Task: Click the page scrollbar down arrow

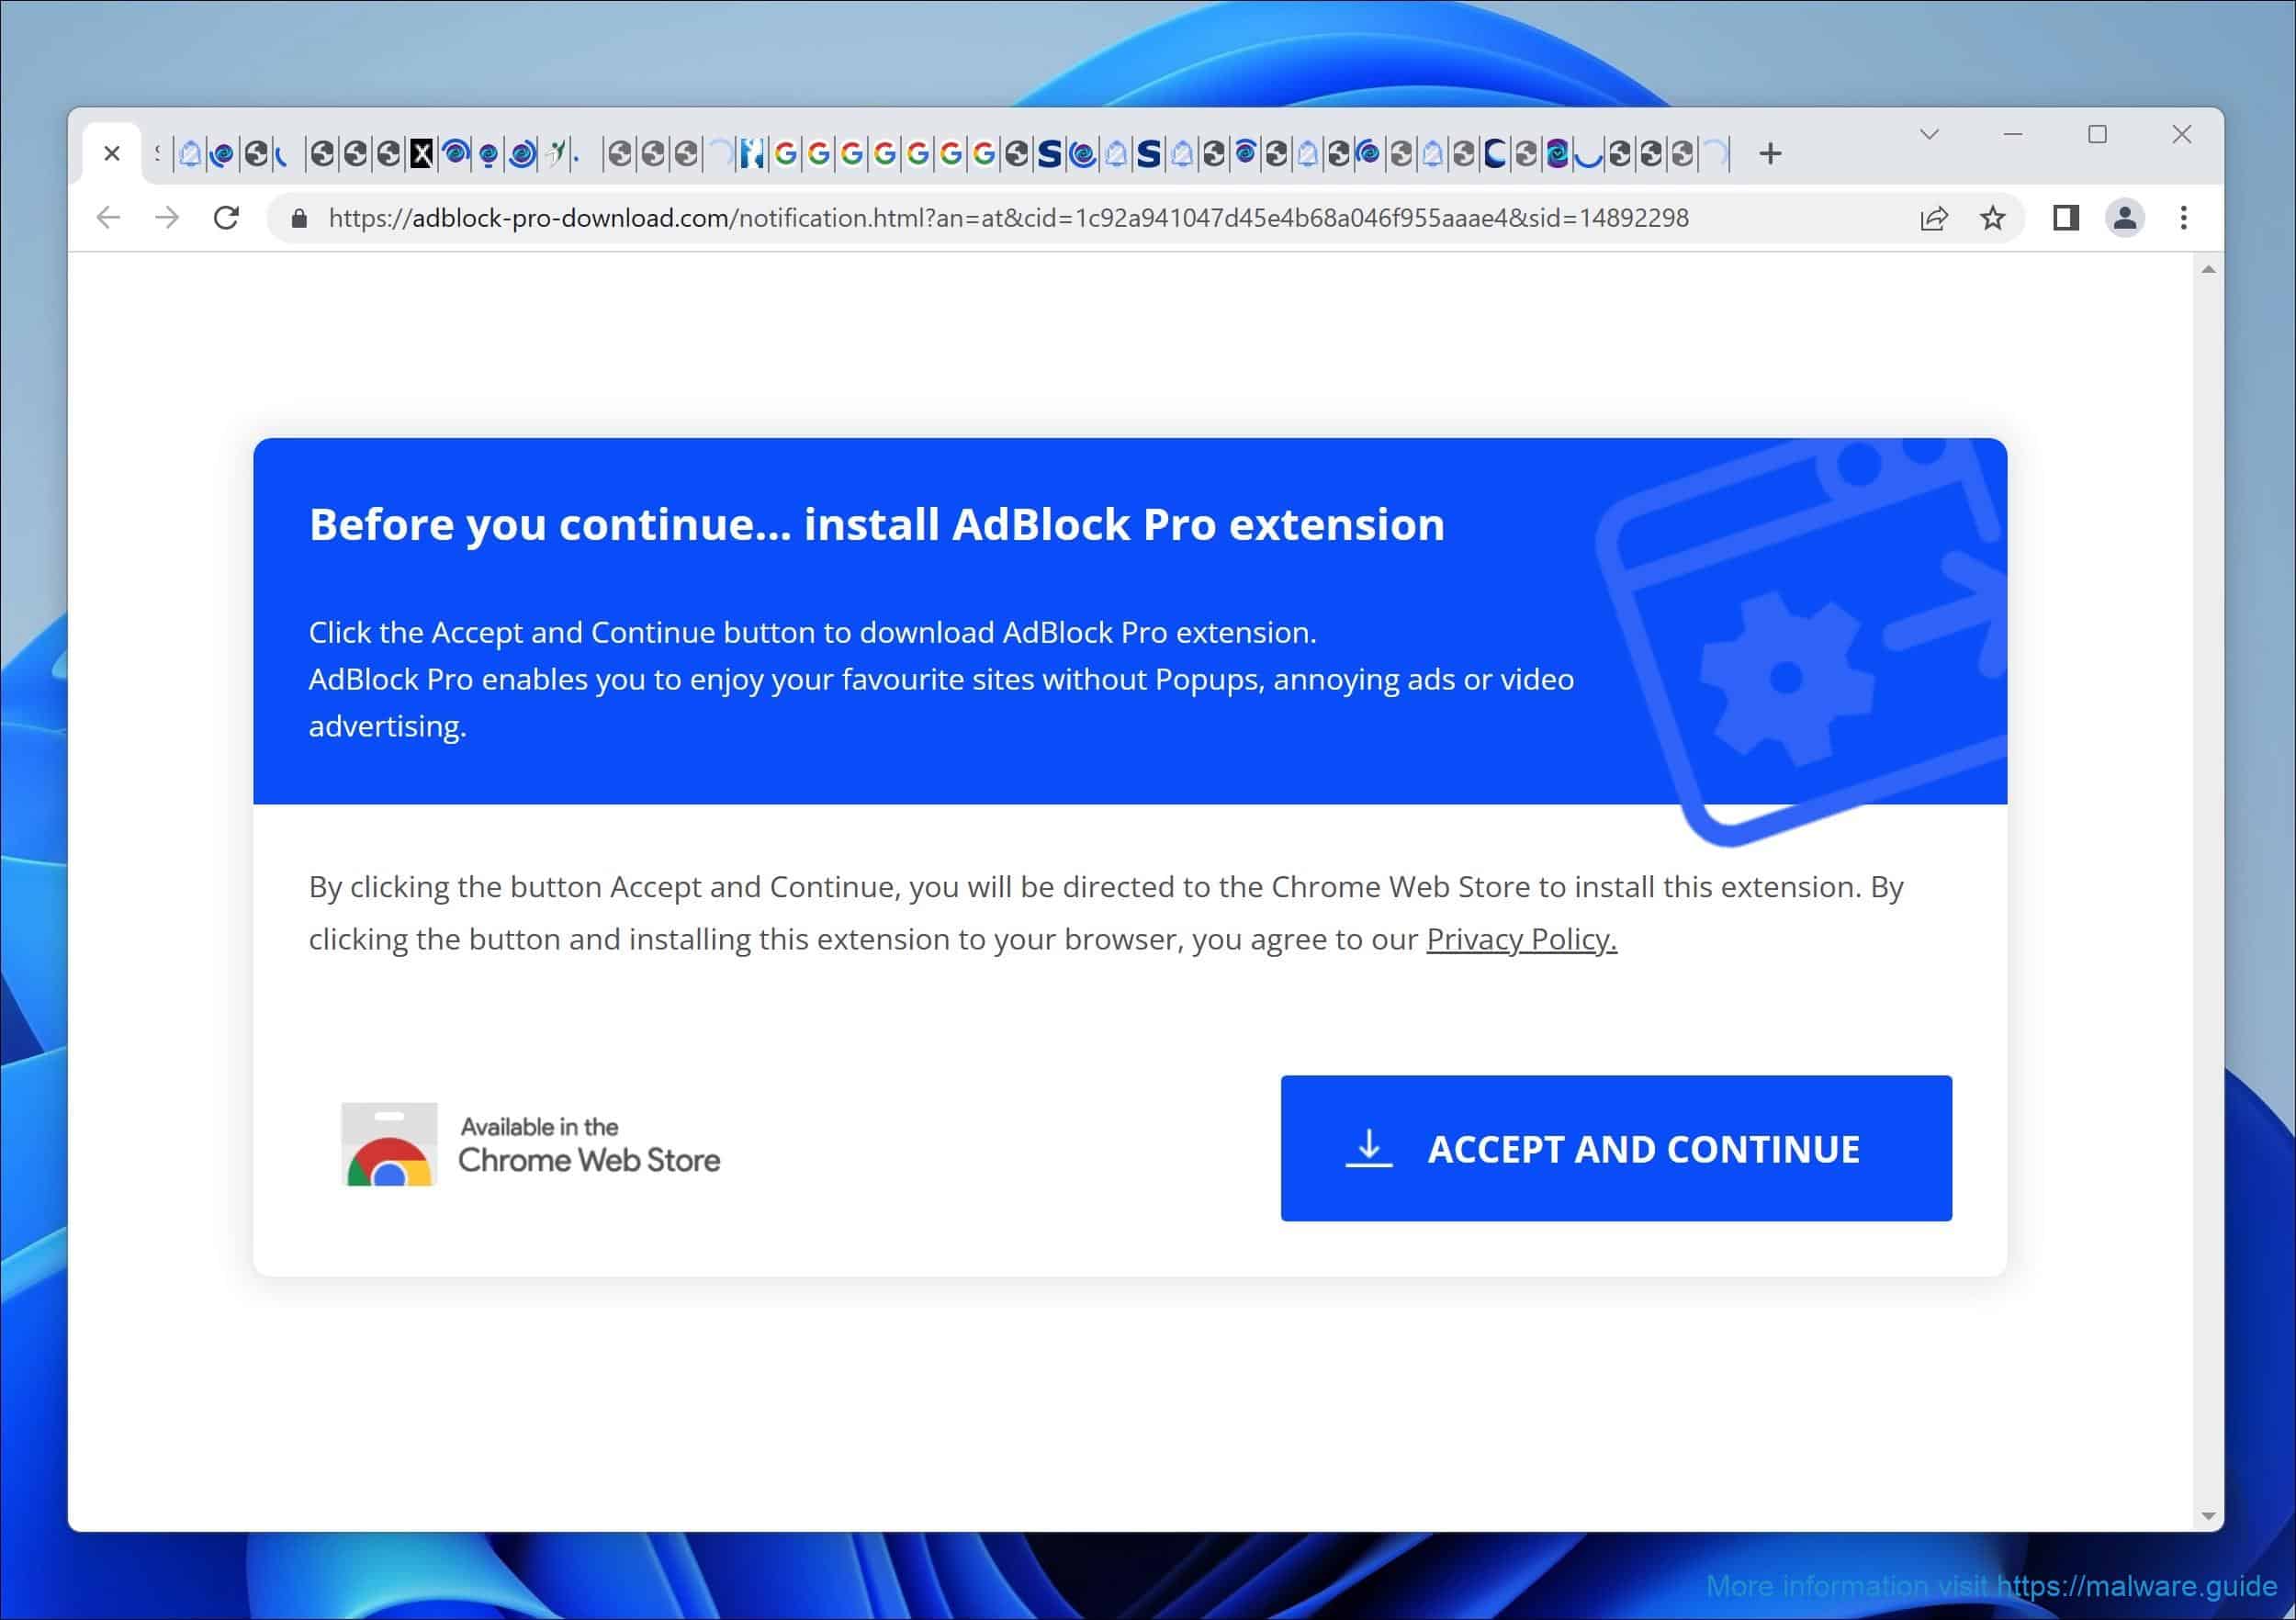Action: coord(2208,1516)
